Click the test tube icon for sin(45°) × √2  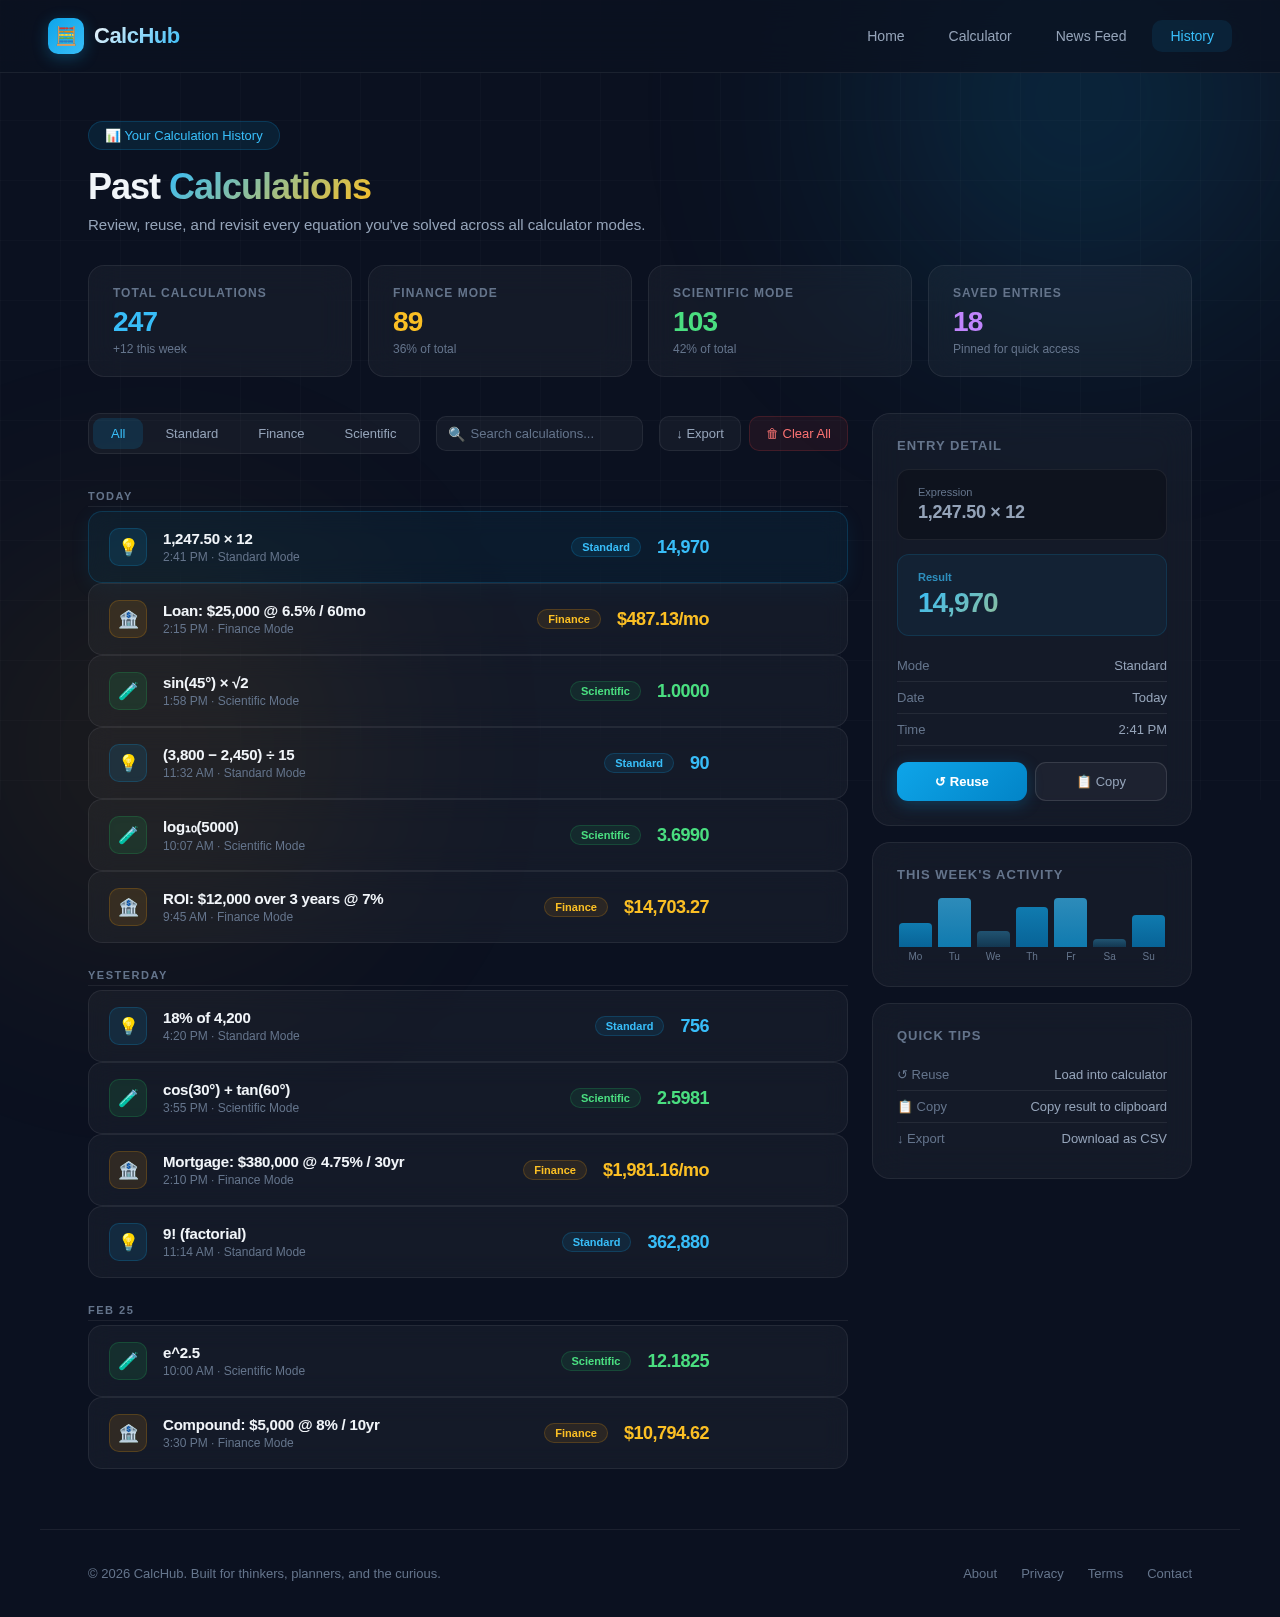(128, 691)
